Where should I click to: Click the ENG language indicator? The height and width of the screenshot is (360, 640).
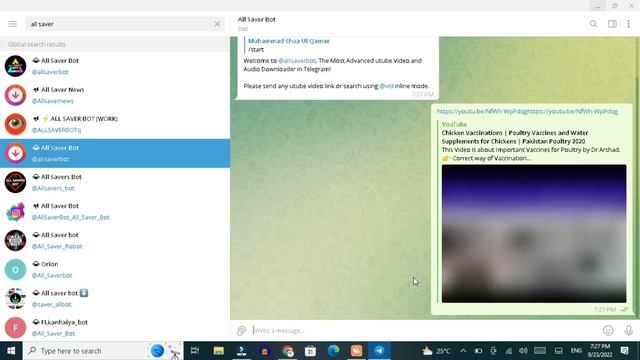pyautogui.click(x=576, y=351)
